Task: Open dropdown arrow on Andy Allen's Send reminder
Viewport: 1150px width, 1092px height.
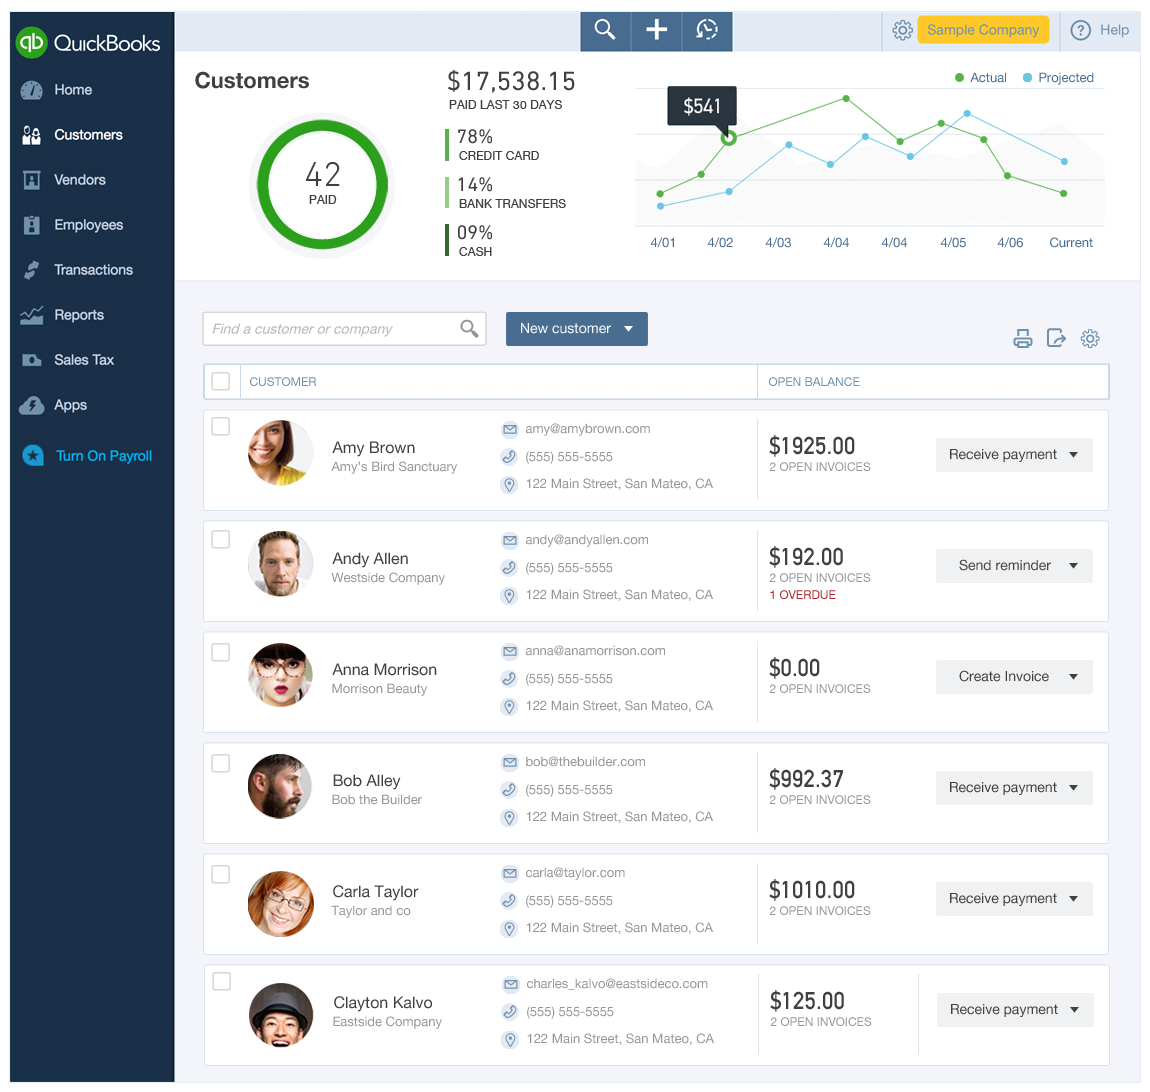Action: click(x=1074, y=565)
